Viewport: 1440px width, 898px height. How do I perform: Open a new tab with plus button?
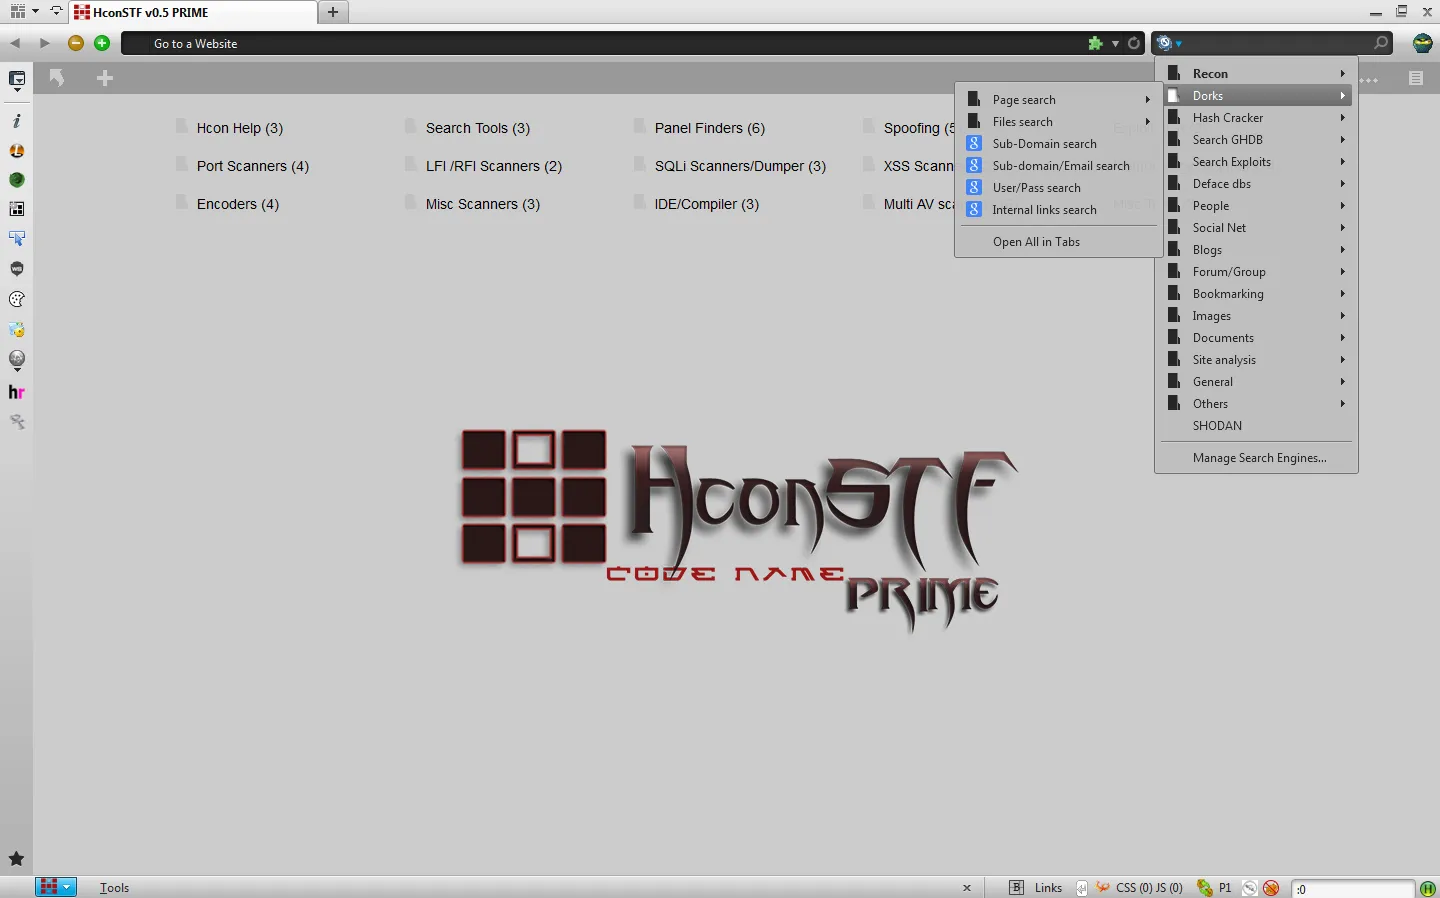(333, 12)
